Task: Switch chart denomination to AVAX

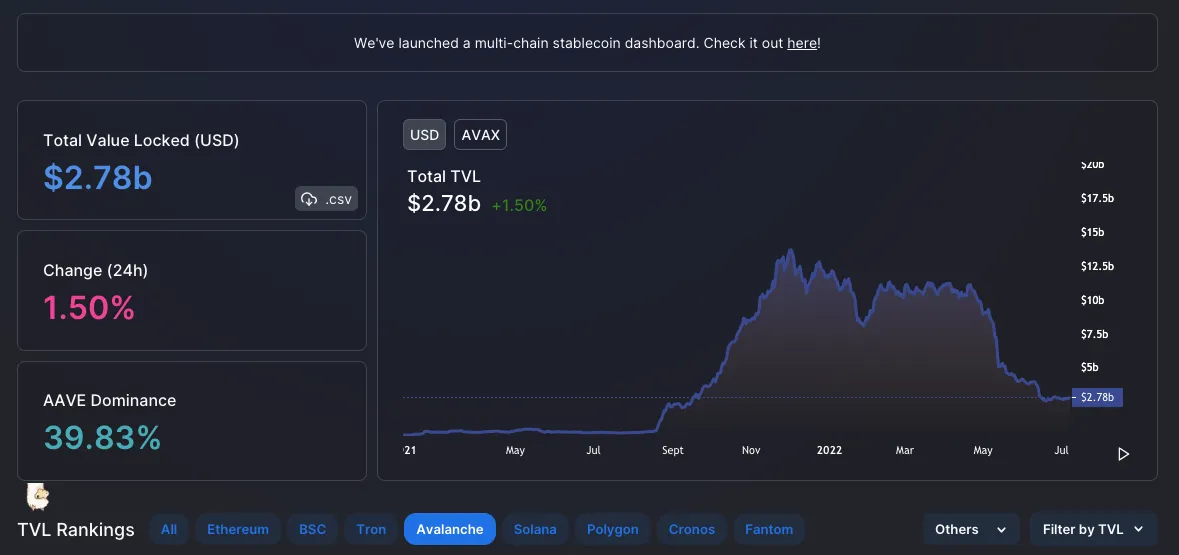Action: click(x=480, y=135)
